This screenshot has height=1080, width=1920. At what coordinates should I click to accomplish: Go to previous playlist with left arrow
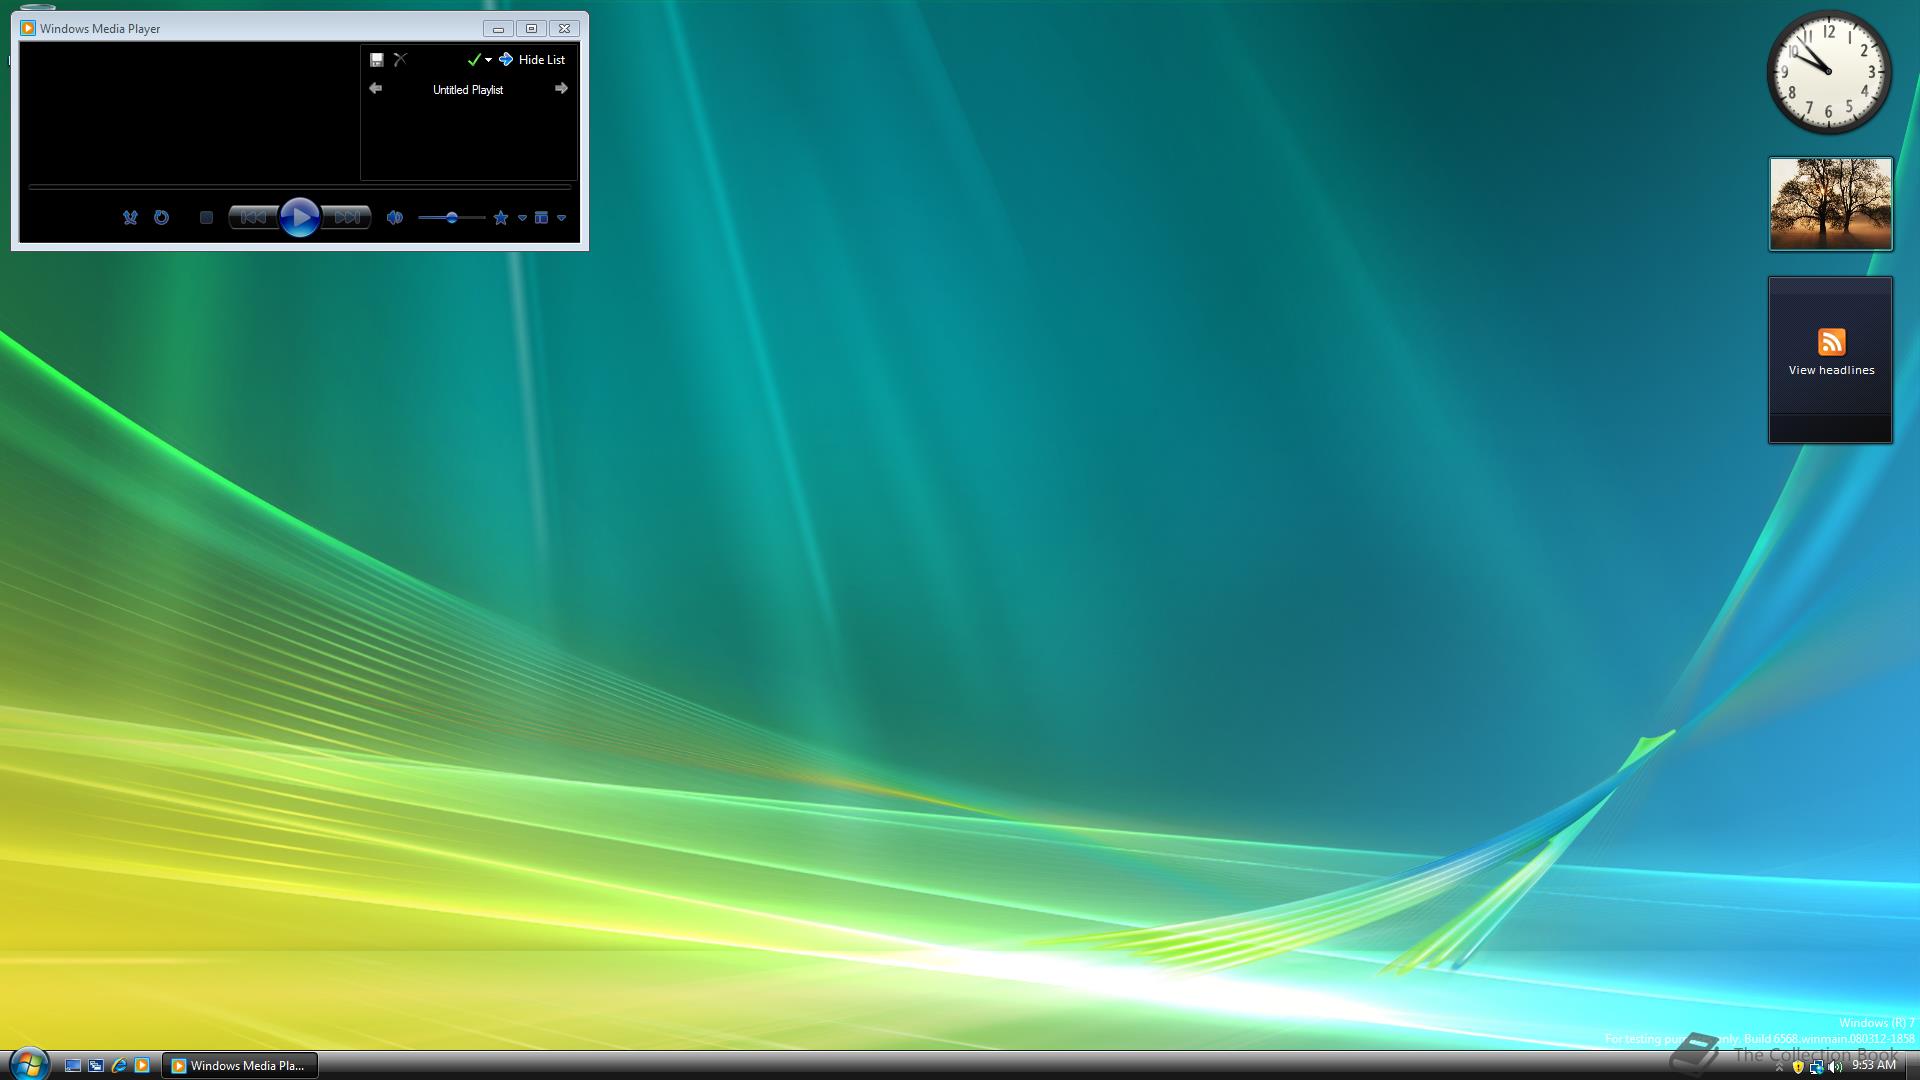pos(375,89)
